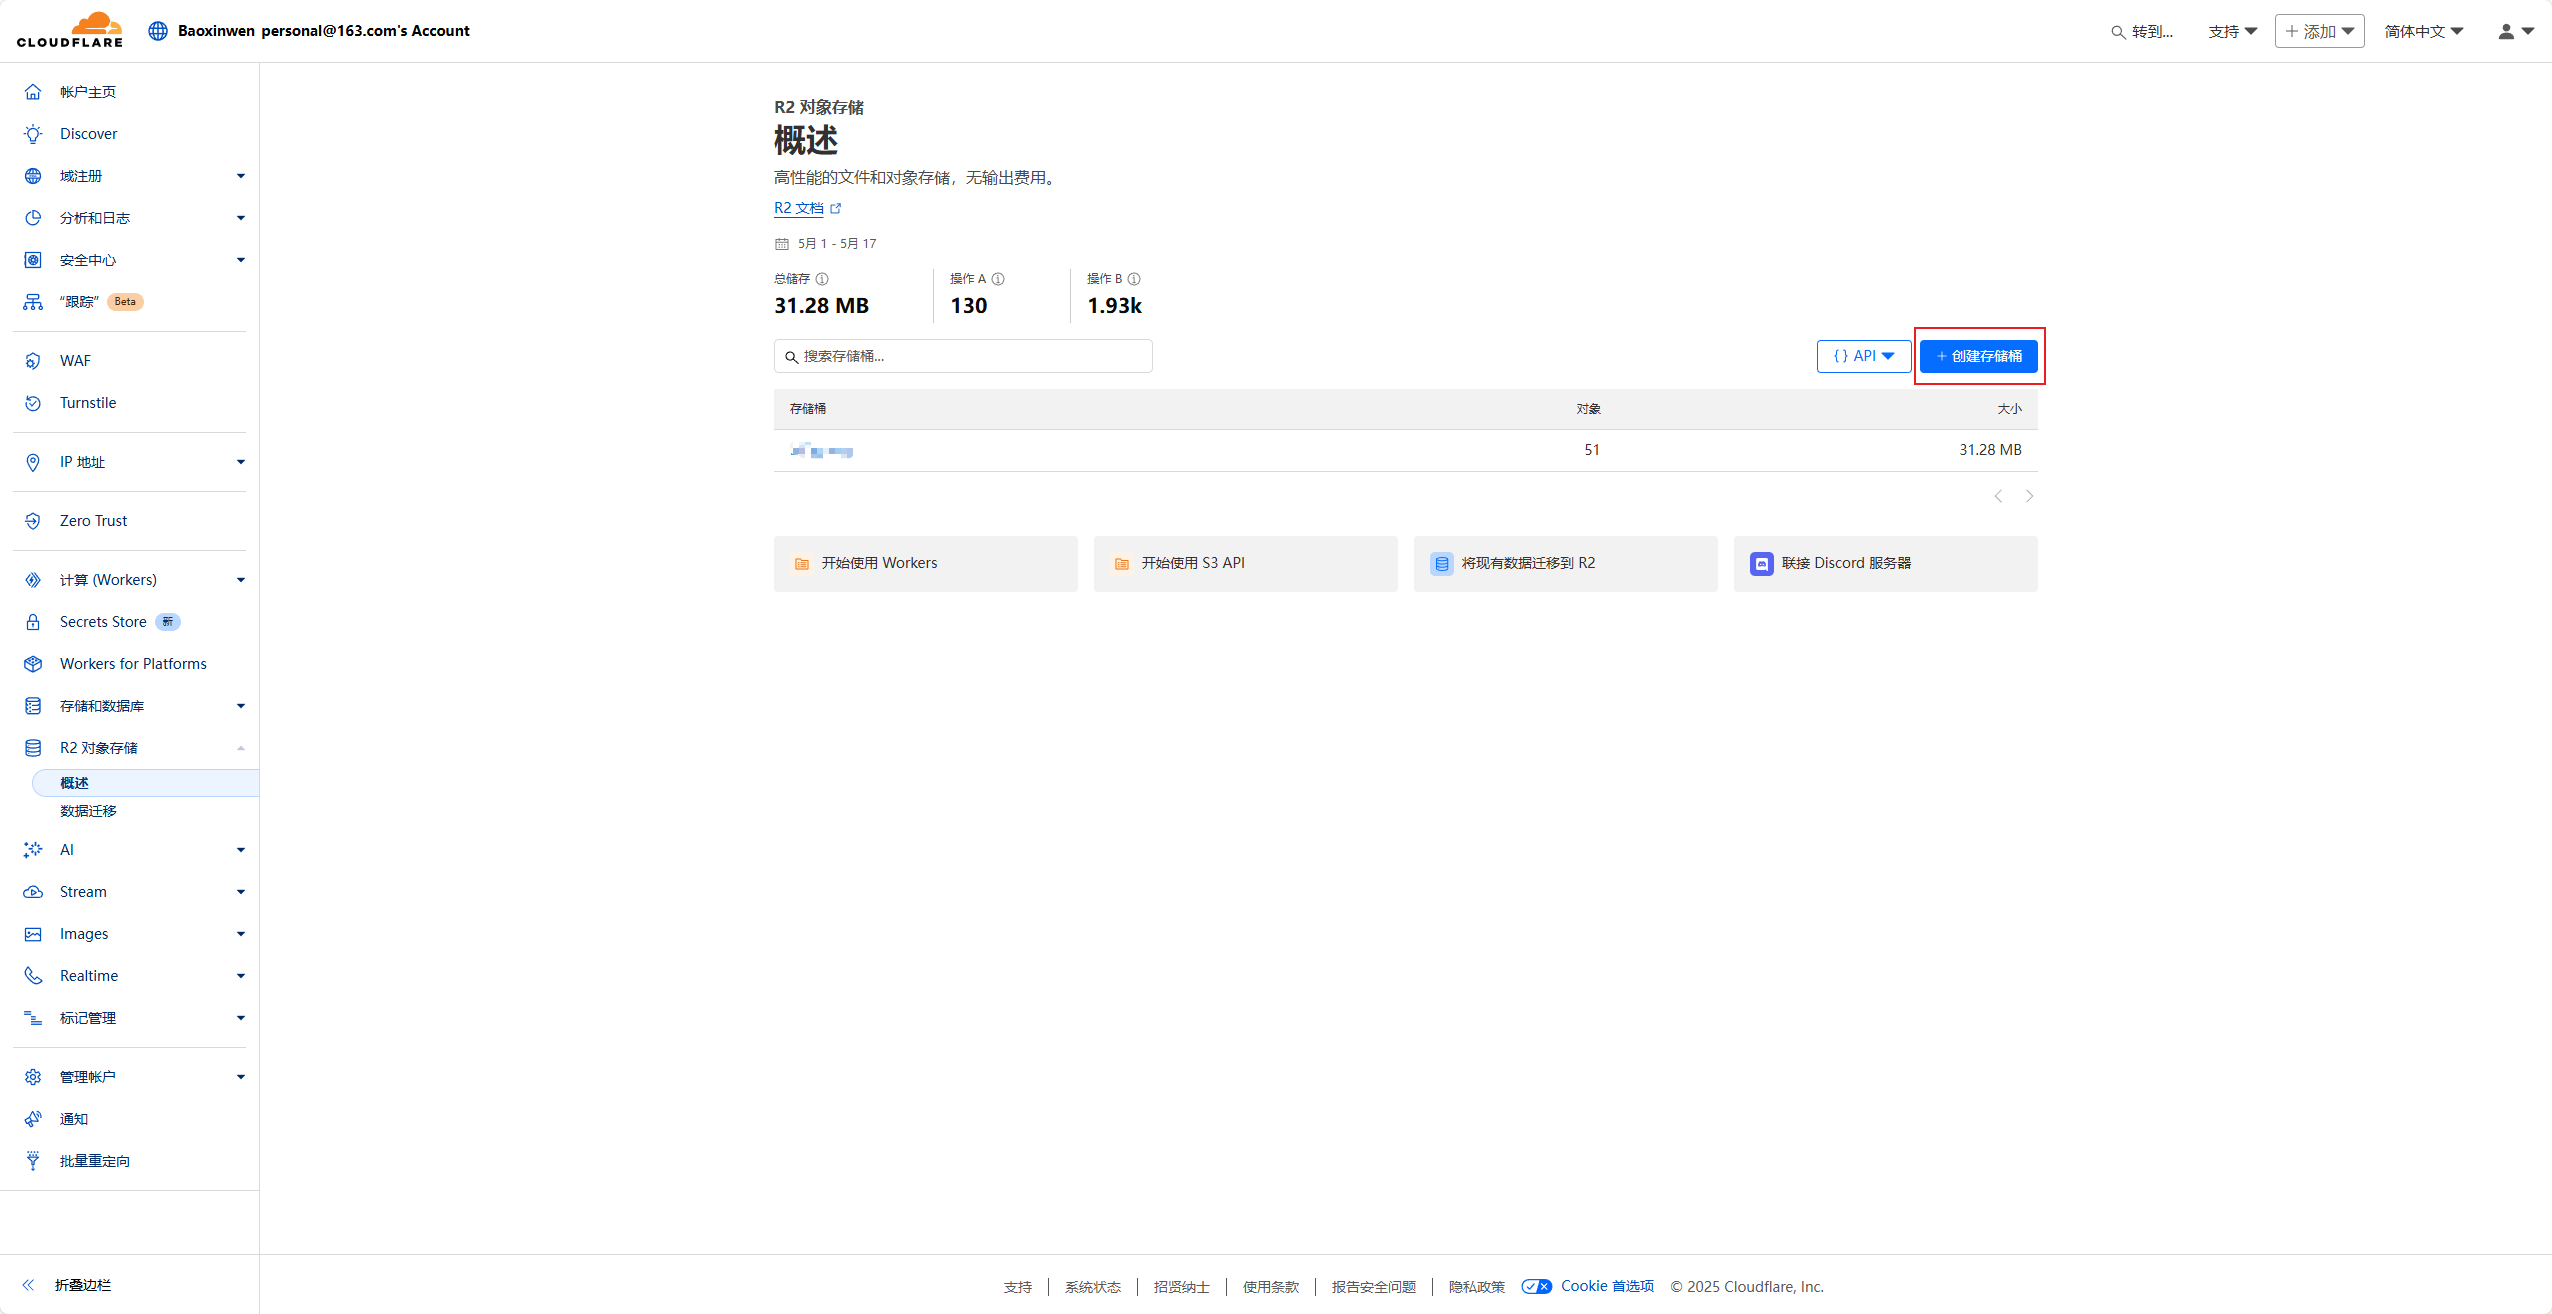Click the Zero Trust icon
The height and width of the screenshot is (1314, 2552).
[33, 521]
